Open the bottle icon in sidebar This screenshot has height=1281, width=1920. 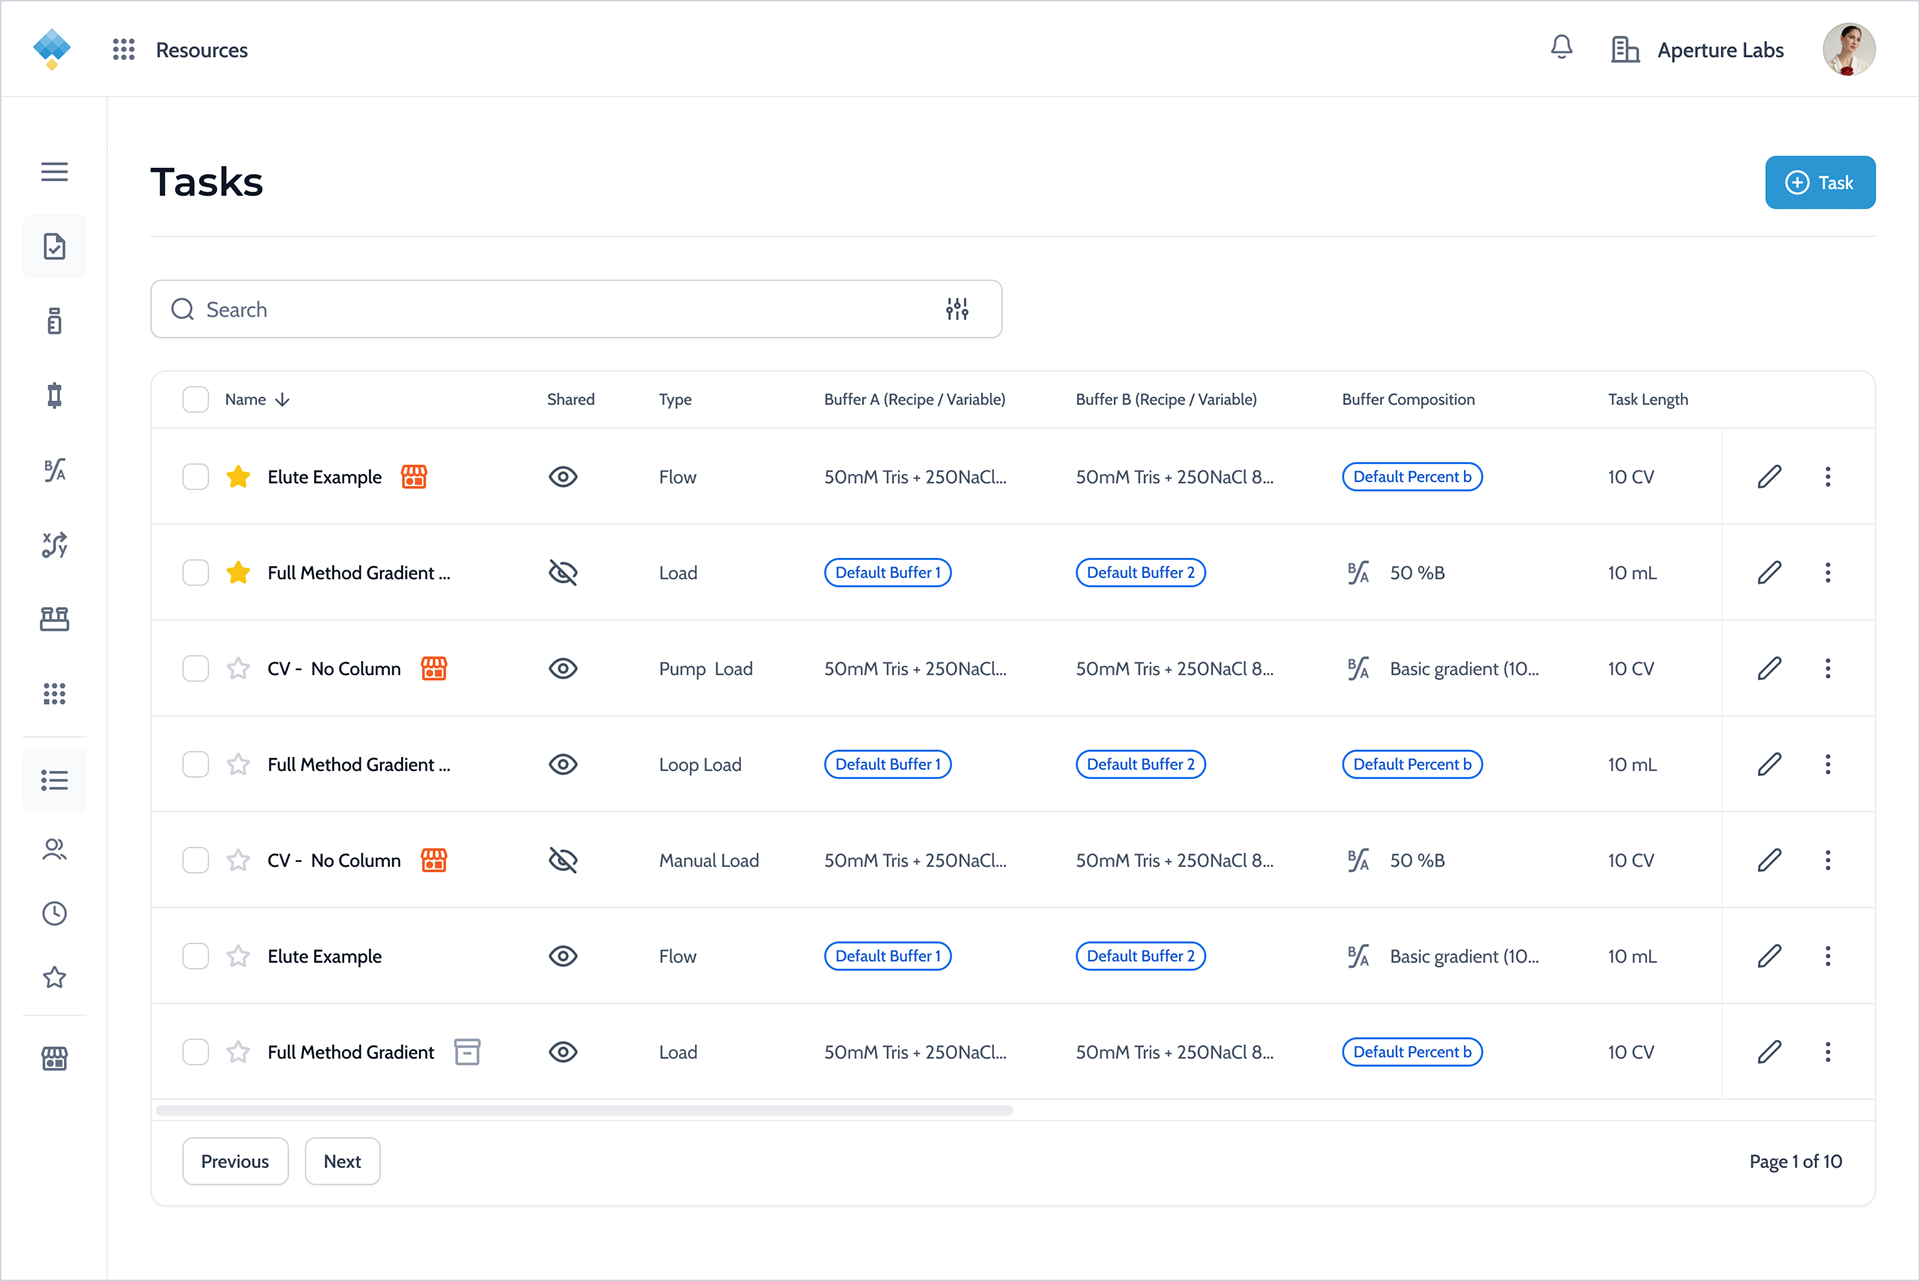(x=55, y=321)
